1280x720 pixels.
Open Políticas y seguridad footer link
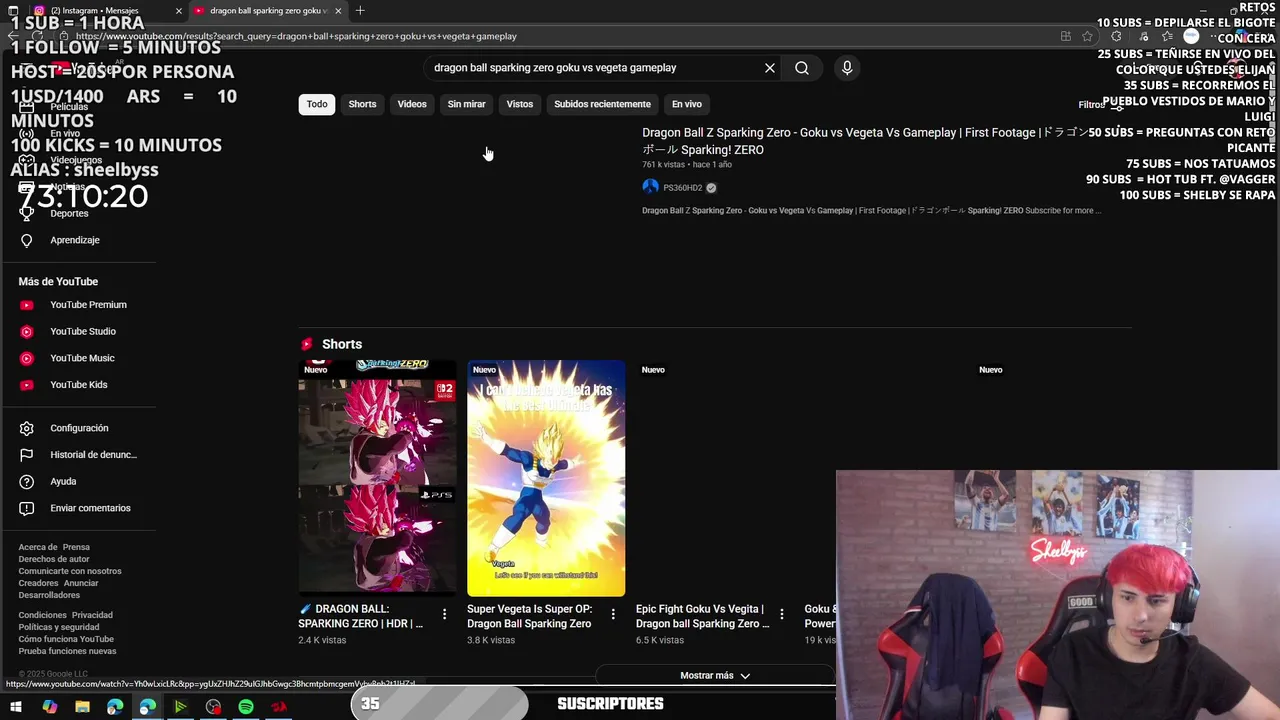[x=58, y=627]
